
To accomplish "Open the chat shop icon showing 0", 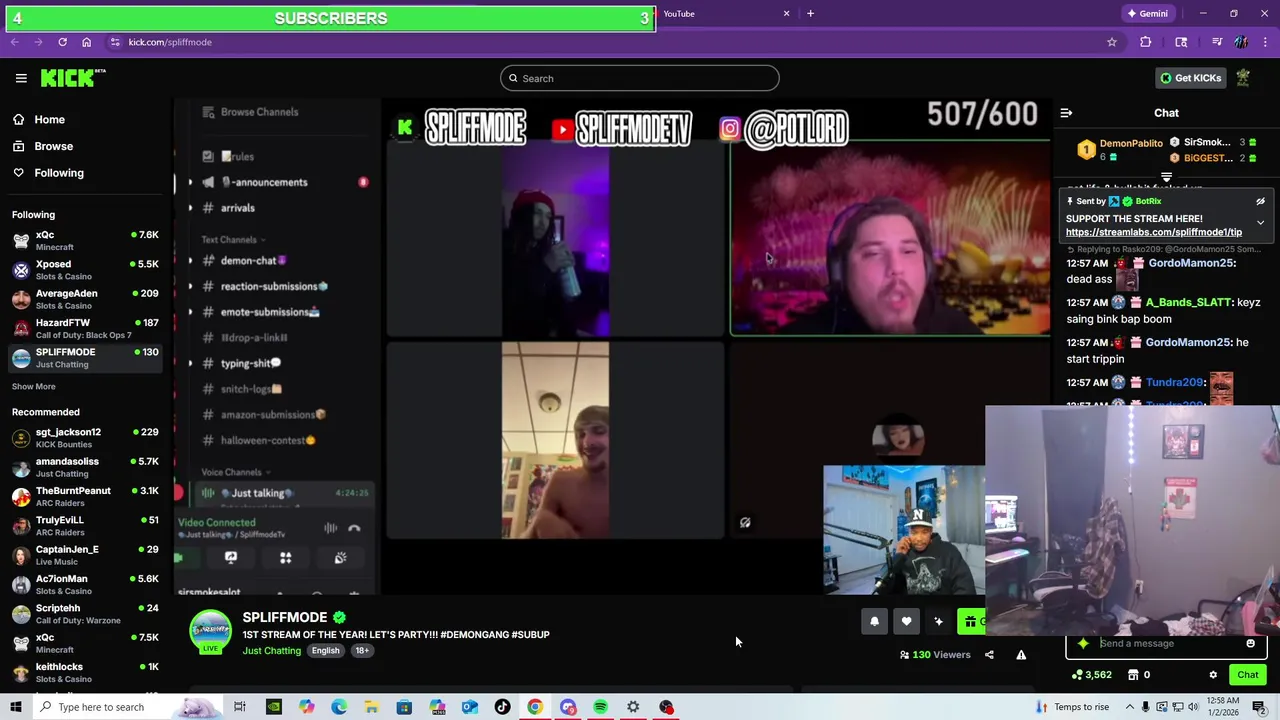I will tap(1138, 675).
